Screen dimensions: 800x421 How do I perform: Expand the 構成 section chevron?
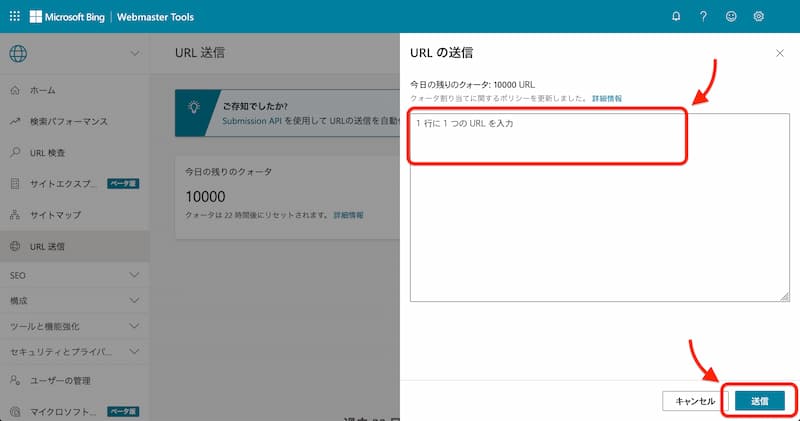click(x=134, y=301)
